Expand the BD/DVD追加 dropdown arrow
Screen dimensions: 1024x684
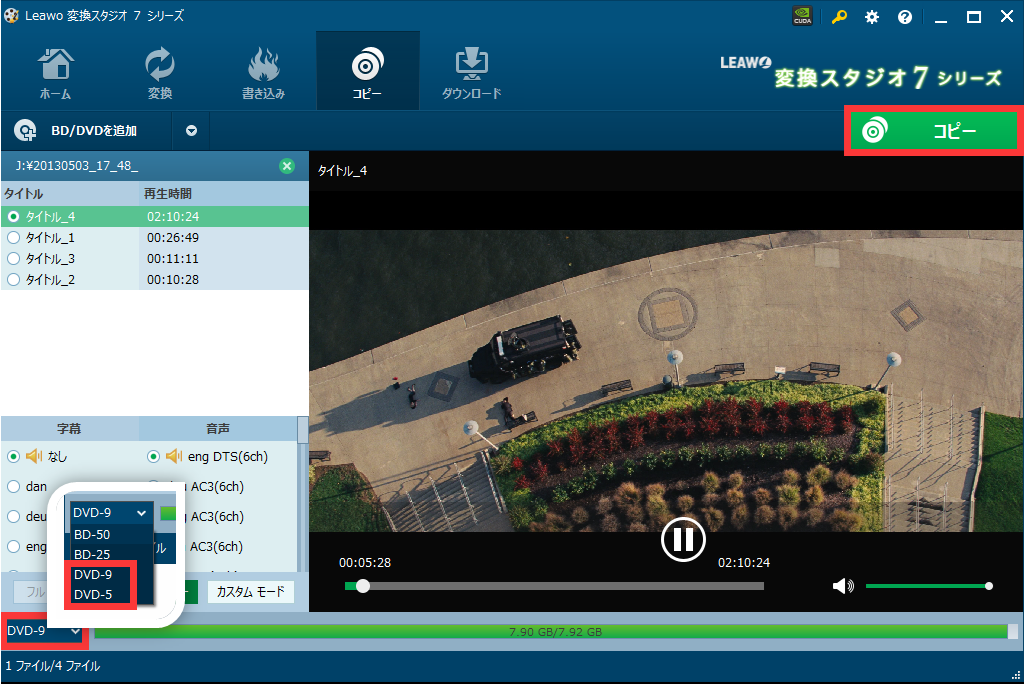tap(191, 130)
